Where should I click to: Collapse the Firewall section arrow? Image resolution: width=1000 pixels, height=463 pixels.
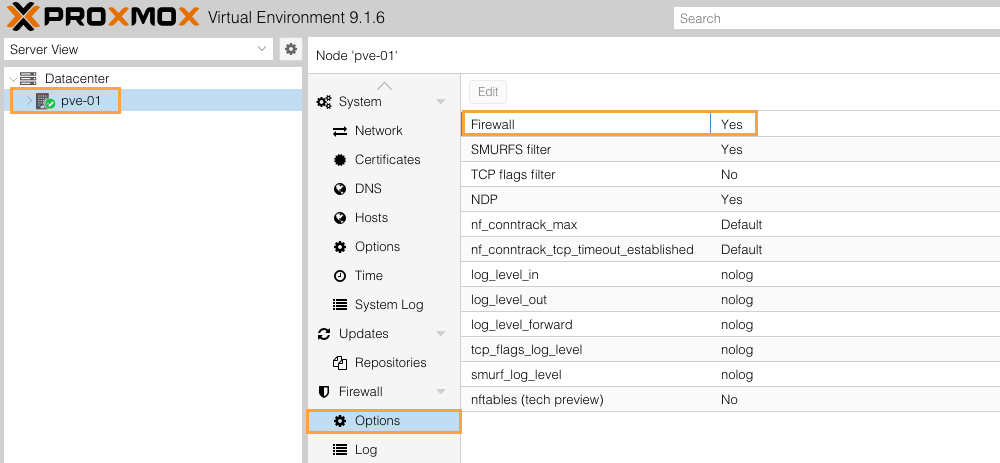tap(441, 392)
